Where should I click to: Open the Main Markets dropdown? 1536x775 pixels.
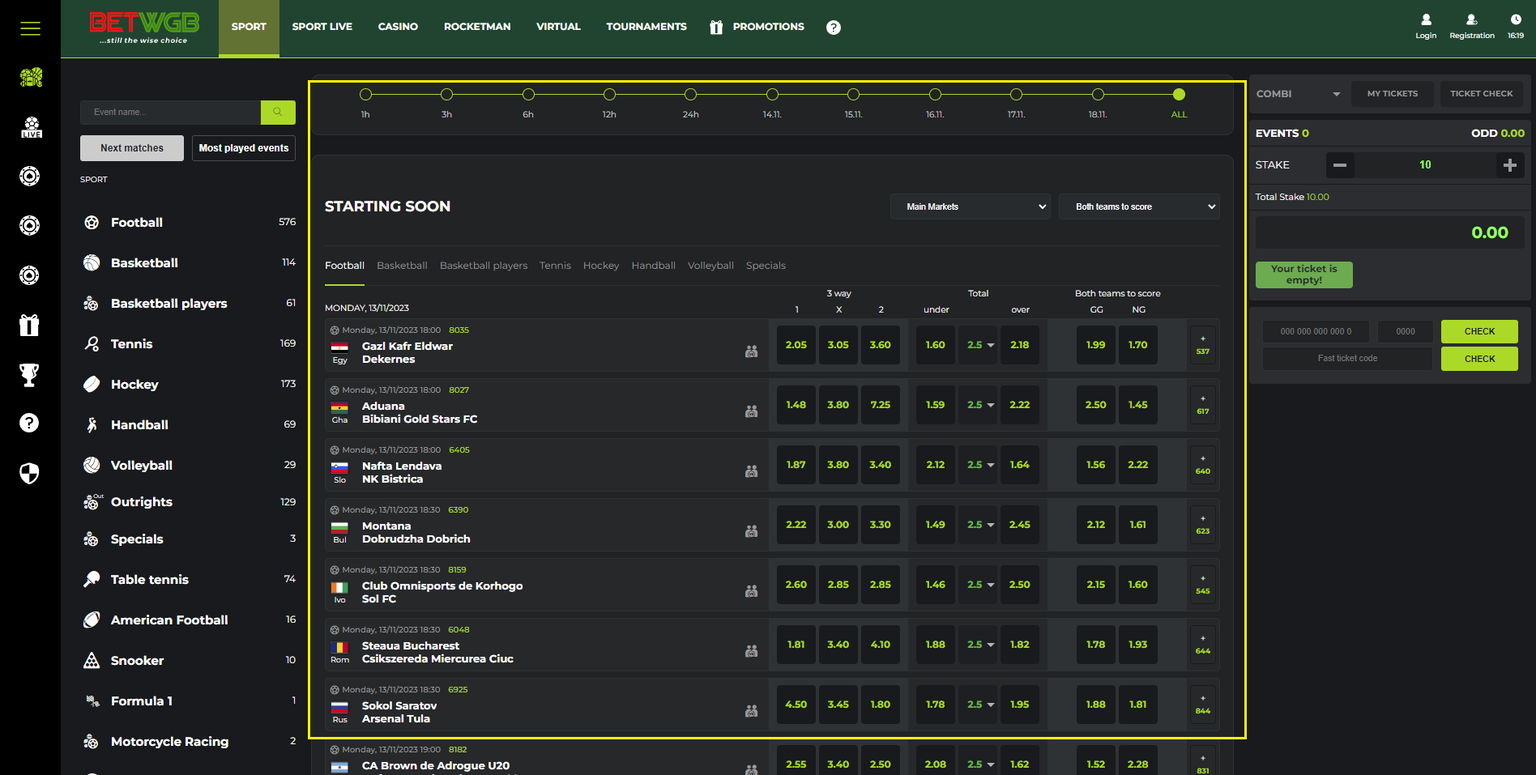click(x=970, y=207)
